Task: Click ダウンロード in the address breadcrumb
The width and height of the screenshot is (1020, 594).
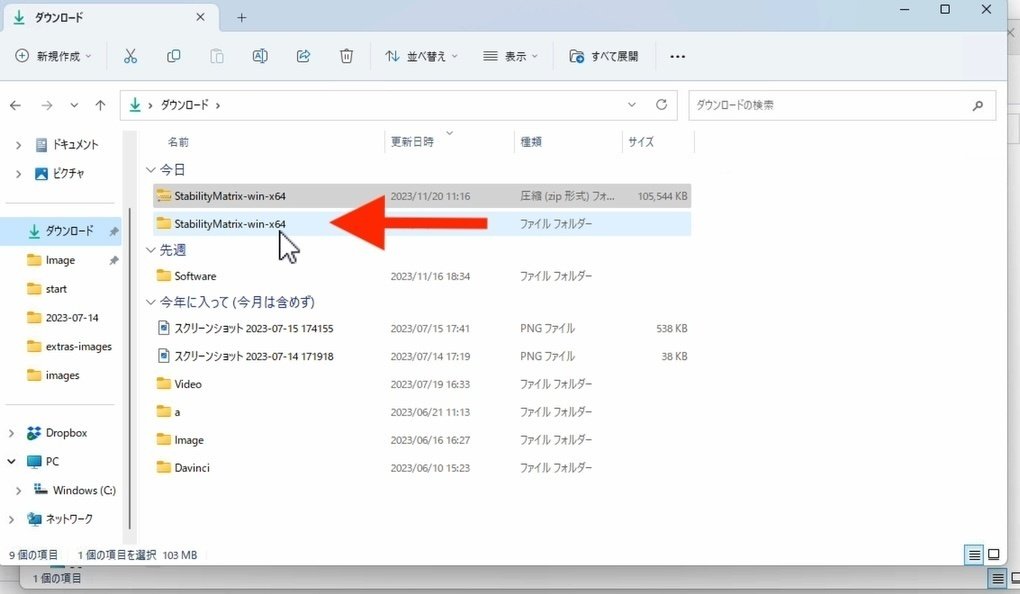Action: coord(185,105)
